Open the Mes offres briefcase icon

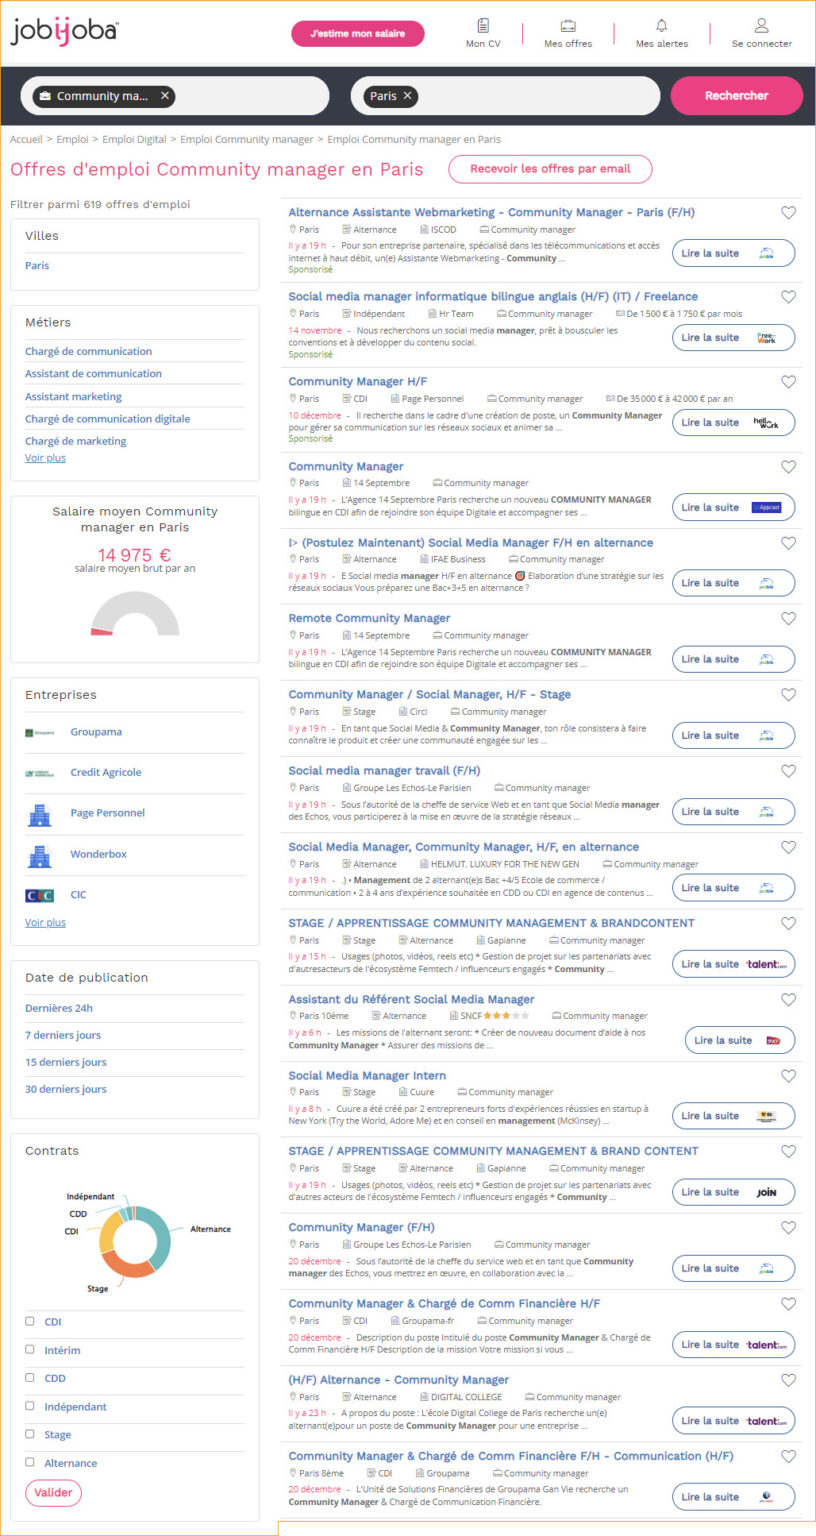567,25
